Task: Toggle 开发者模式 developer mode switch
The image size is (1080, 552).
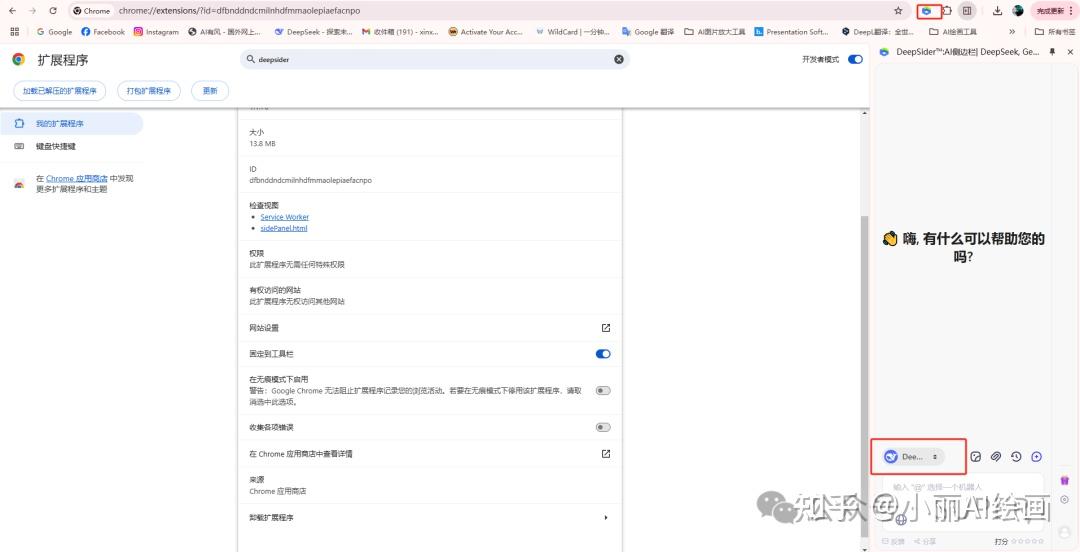Action: point(855,59)
